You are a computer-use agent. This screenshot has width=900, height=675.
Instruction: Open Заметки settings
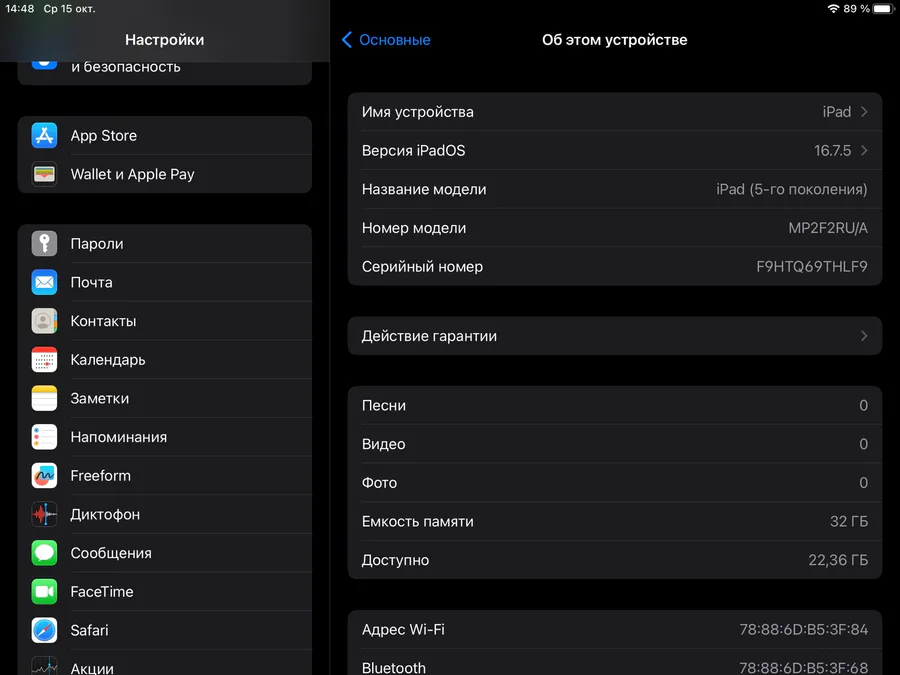point(165,398)
